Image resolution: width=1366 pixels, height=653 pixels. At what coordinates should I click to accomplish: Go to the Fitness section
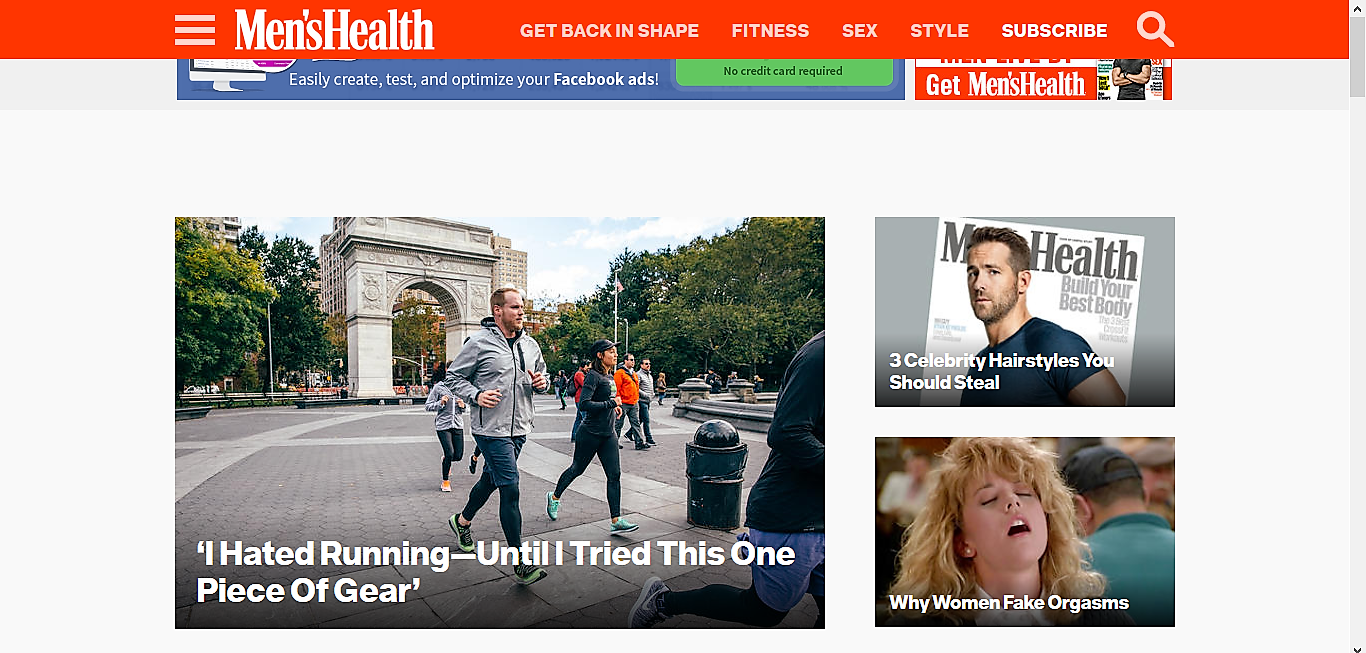pos(770,31)
